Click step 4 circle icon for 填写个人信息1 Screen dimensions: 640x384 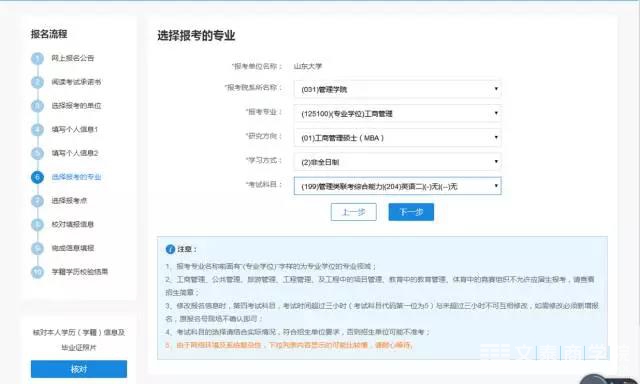(x=37, y=130)
